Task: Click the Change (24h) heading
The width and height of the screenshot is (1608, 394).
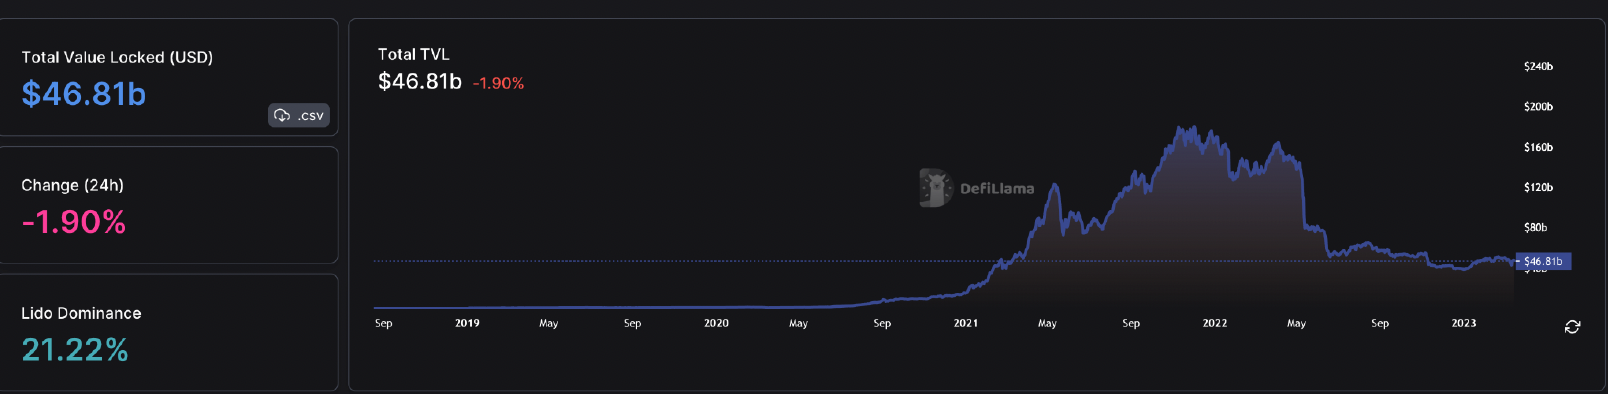Action: pos(73,185)
